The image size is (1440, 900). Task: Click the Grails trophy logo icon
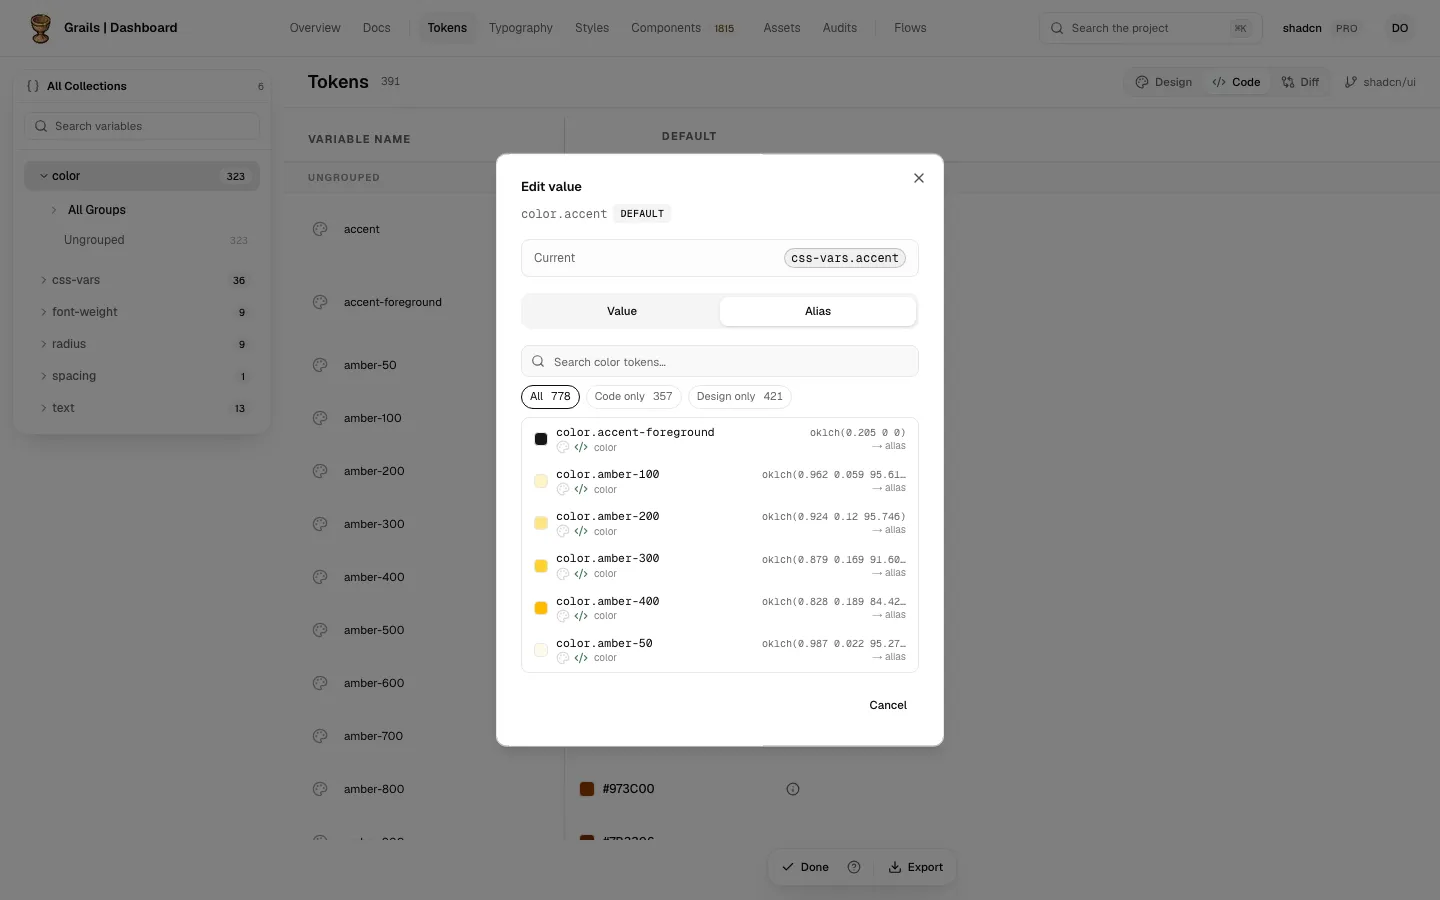point(40,28)
